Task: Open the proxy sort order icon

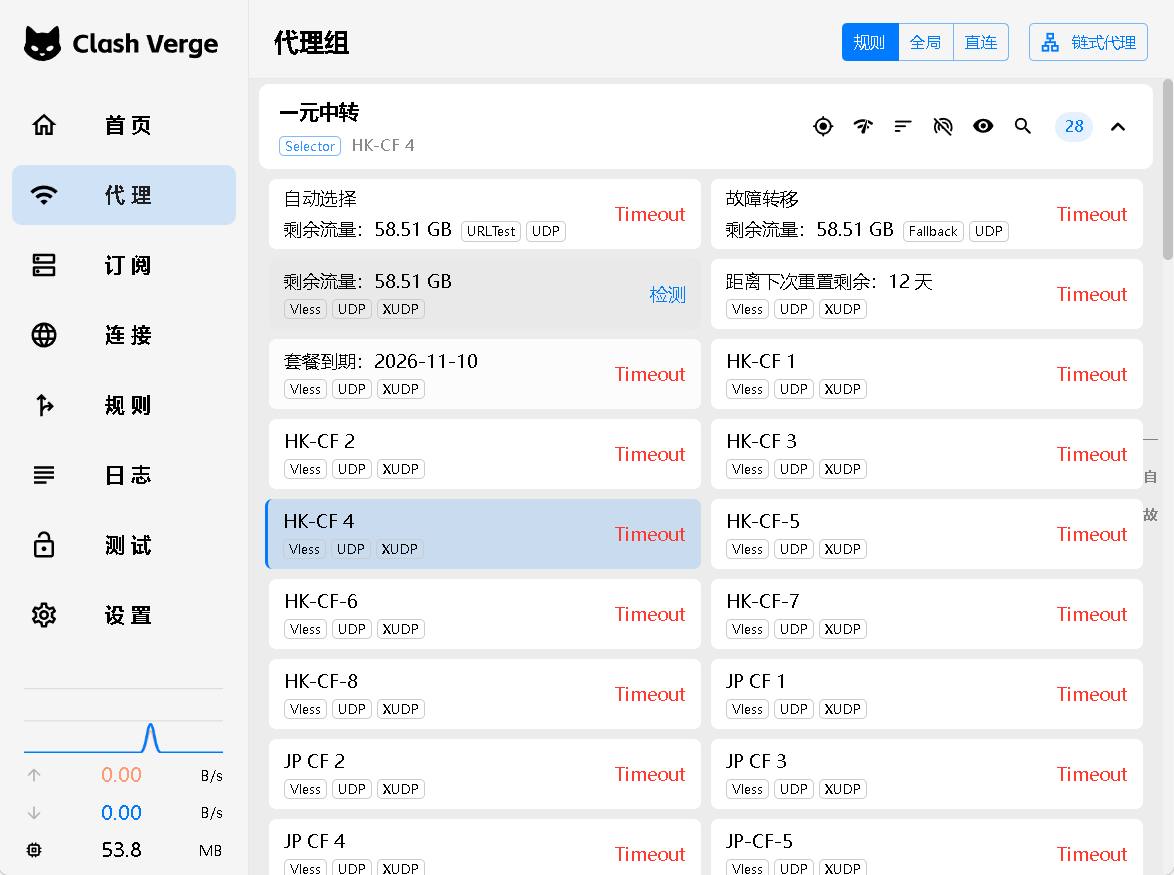Action: coord(903,126)
